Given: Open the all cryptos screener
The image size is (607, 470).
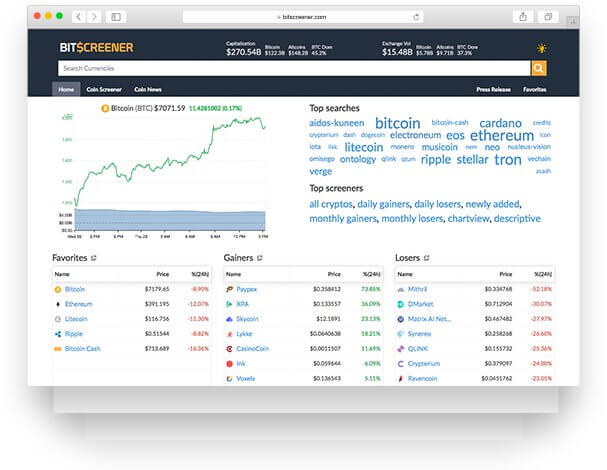Looking at the screenshot, I should coord(331,204).
